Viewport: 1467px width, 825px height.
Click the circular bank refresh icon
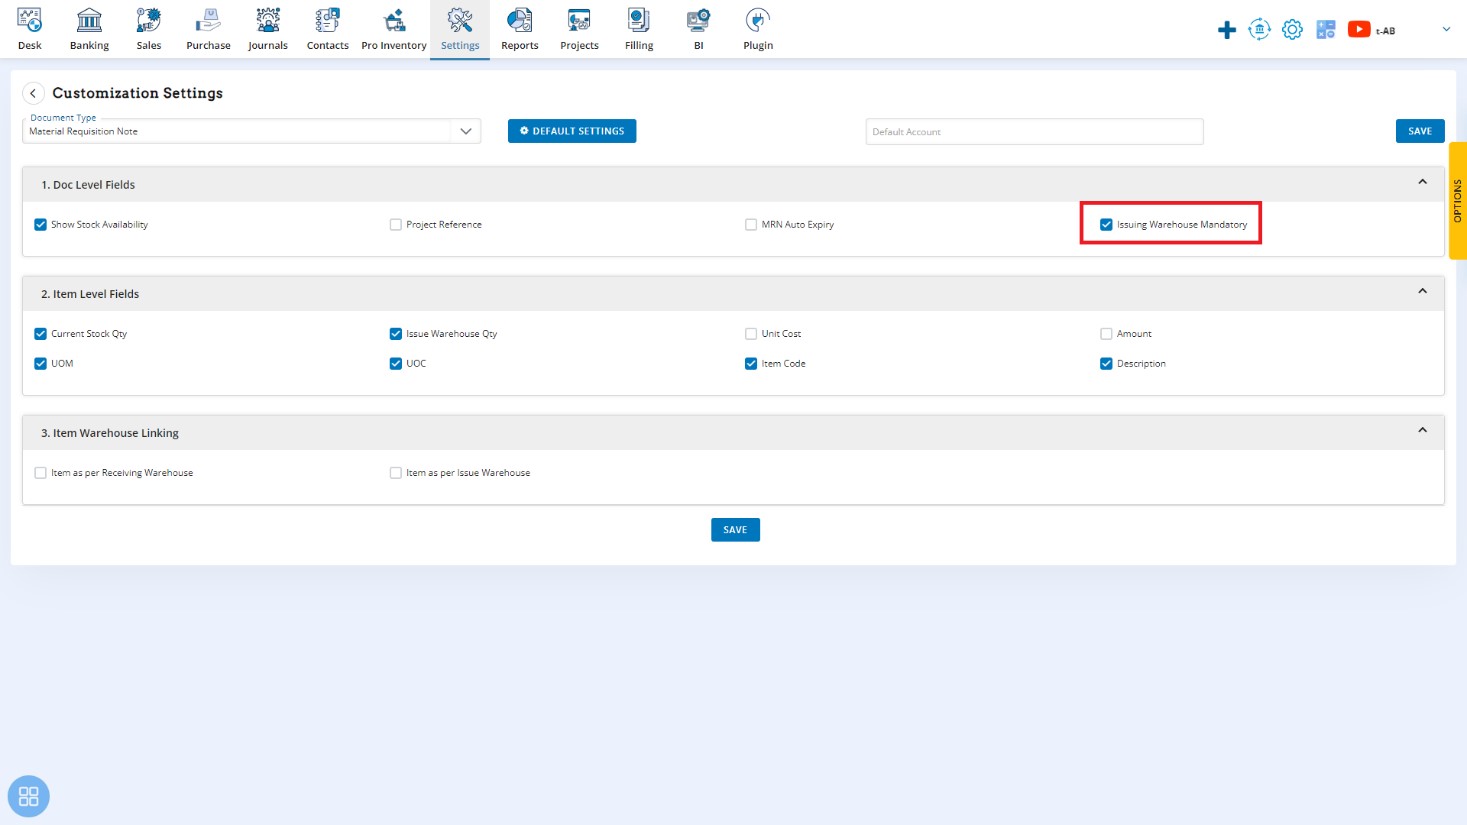[x=1260, y=30]
